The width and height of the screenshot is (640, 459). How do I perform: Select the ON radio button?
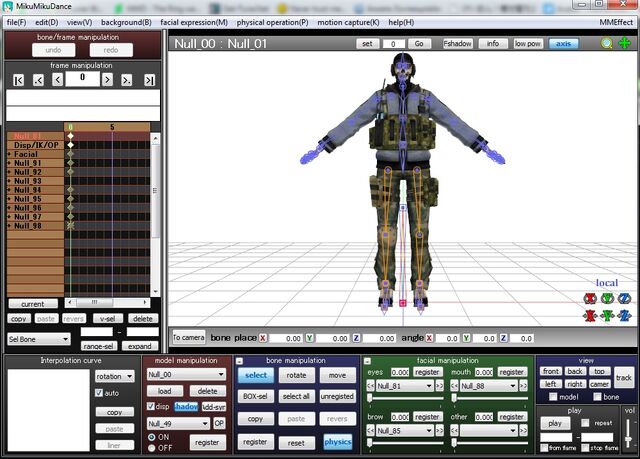tap(152, 437)
